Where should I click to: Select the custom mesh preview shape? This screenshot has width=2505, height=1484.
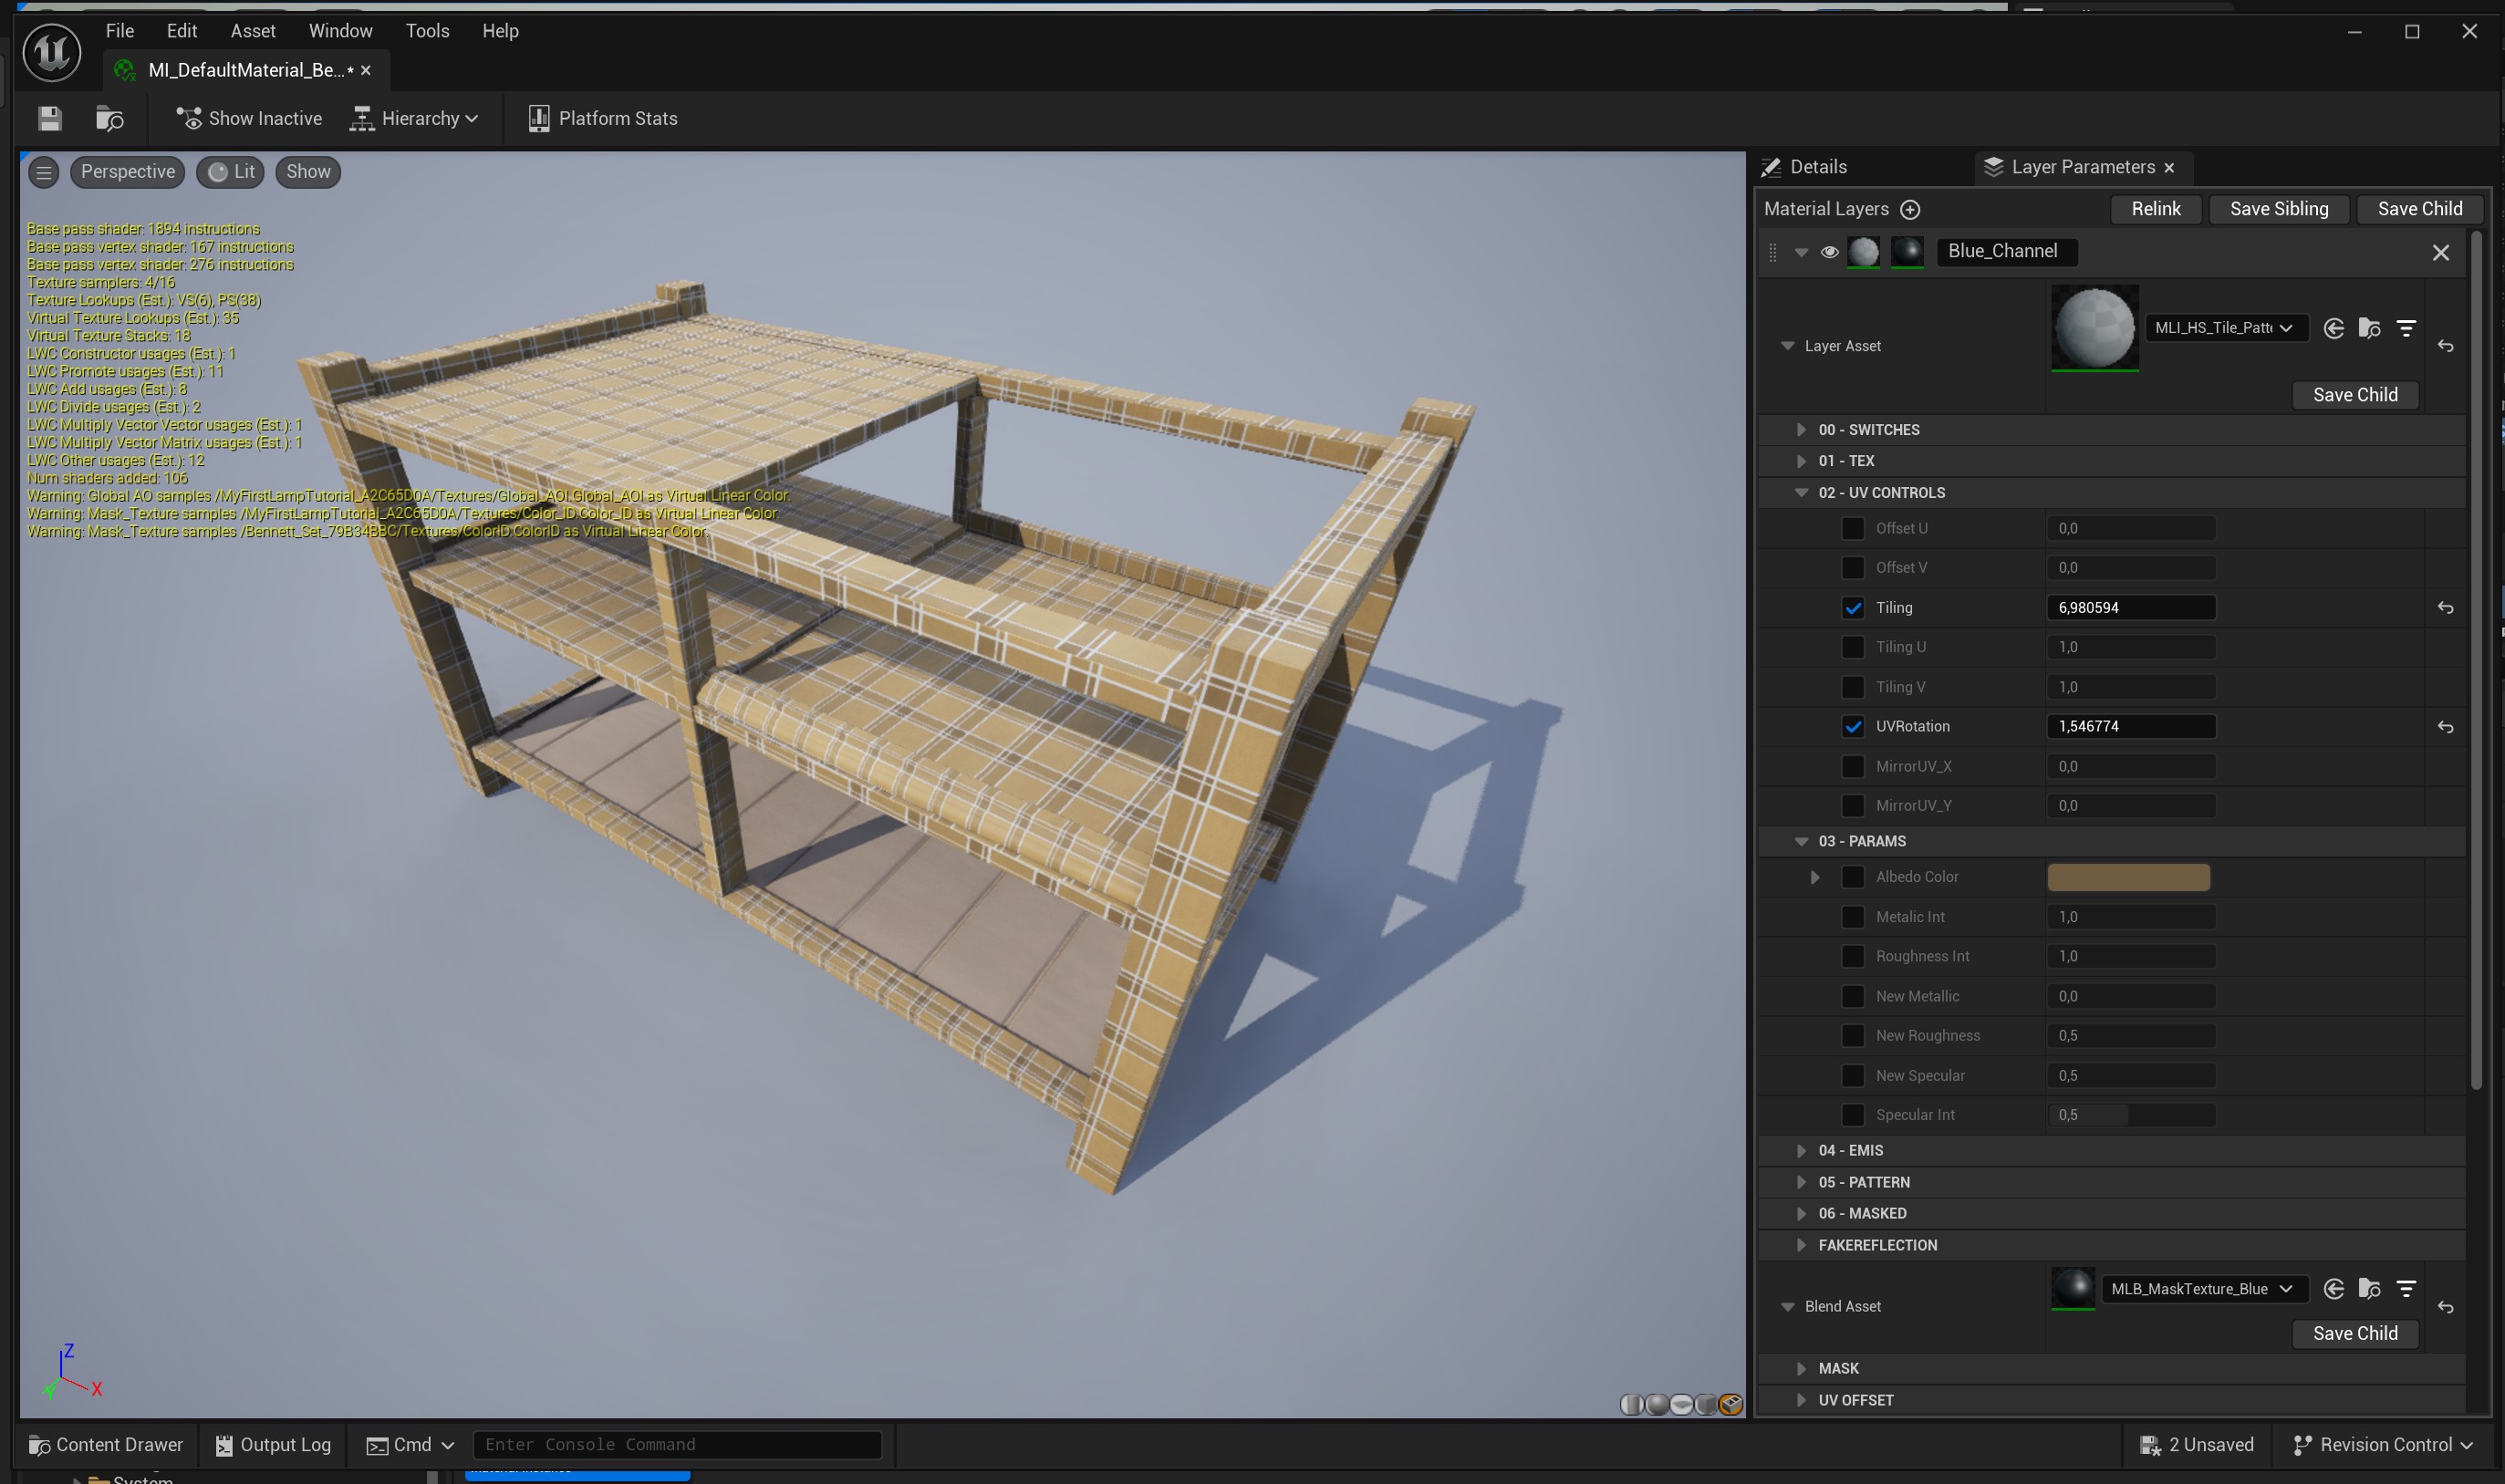(x=1731, y=1405)
